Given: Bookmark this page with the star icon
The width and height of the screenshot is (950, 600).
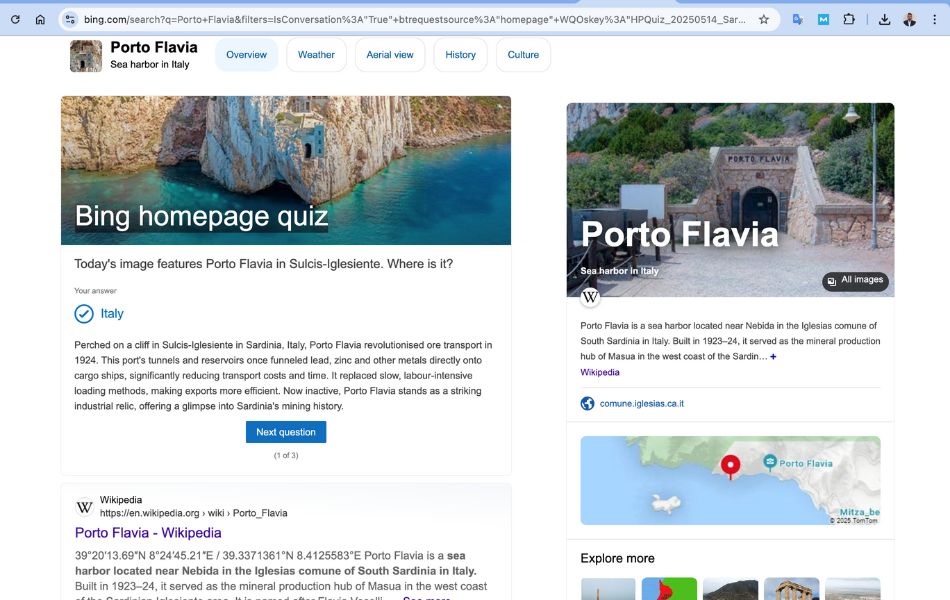Looking at the screenshot, I should tap(764, 19).
